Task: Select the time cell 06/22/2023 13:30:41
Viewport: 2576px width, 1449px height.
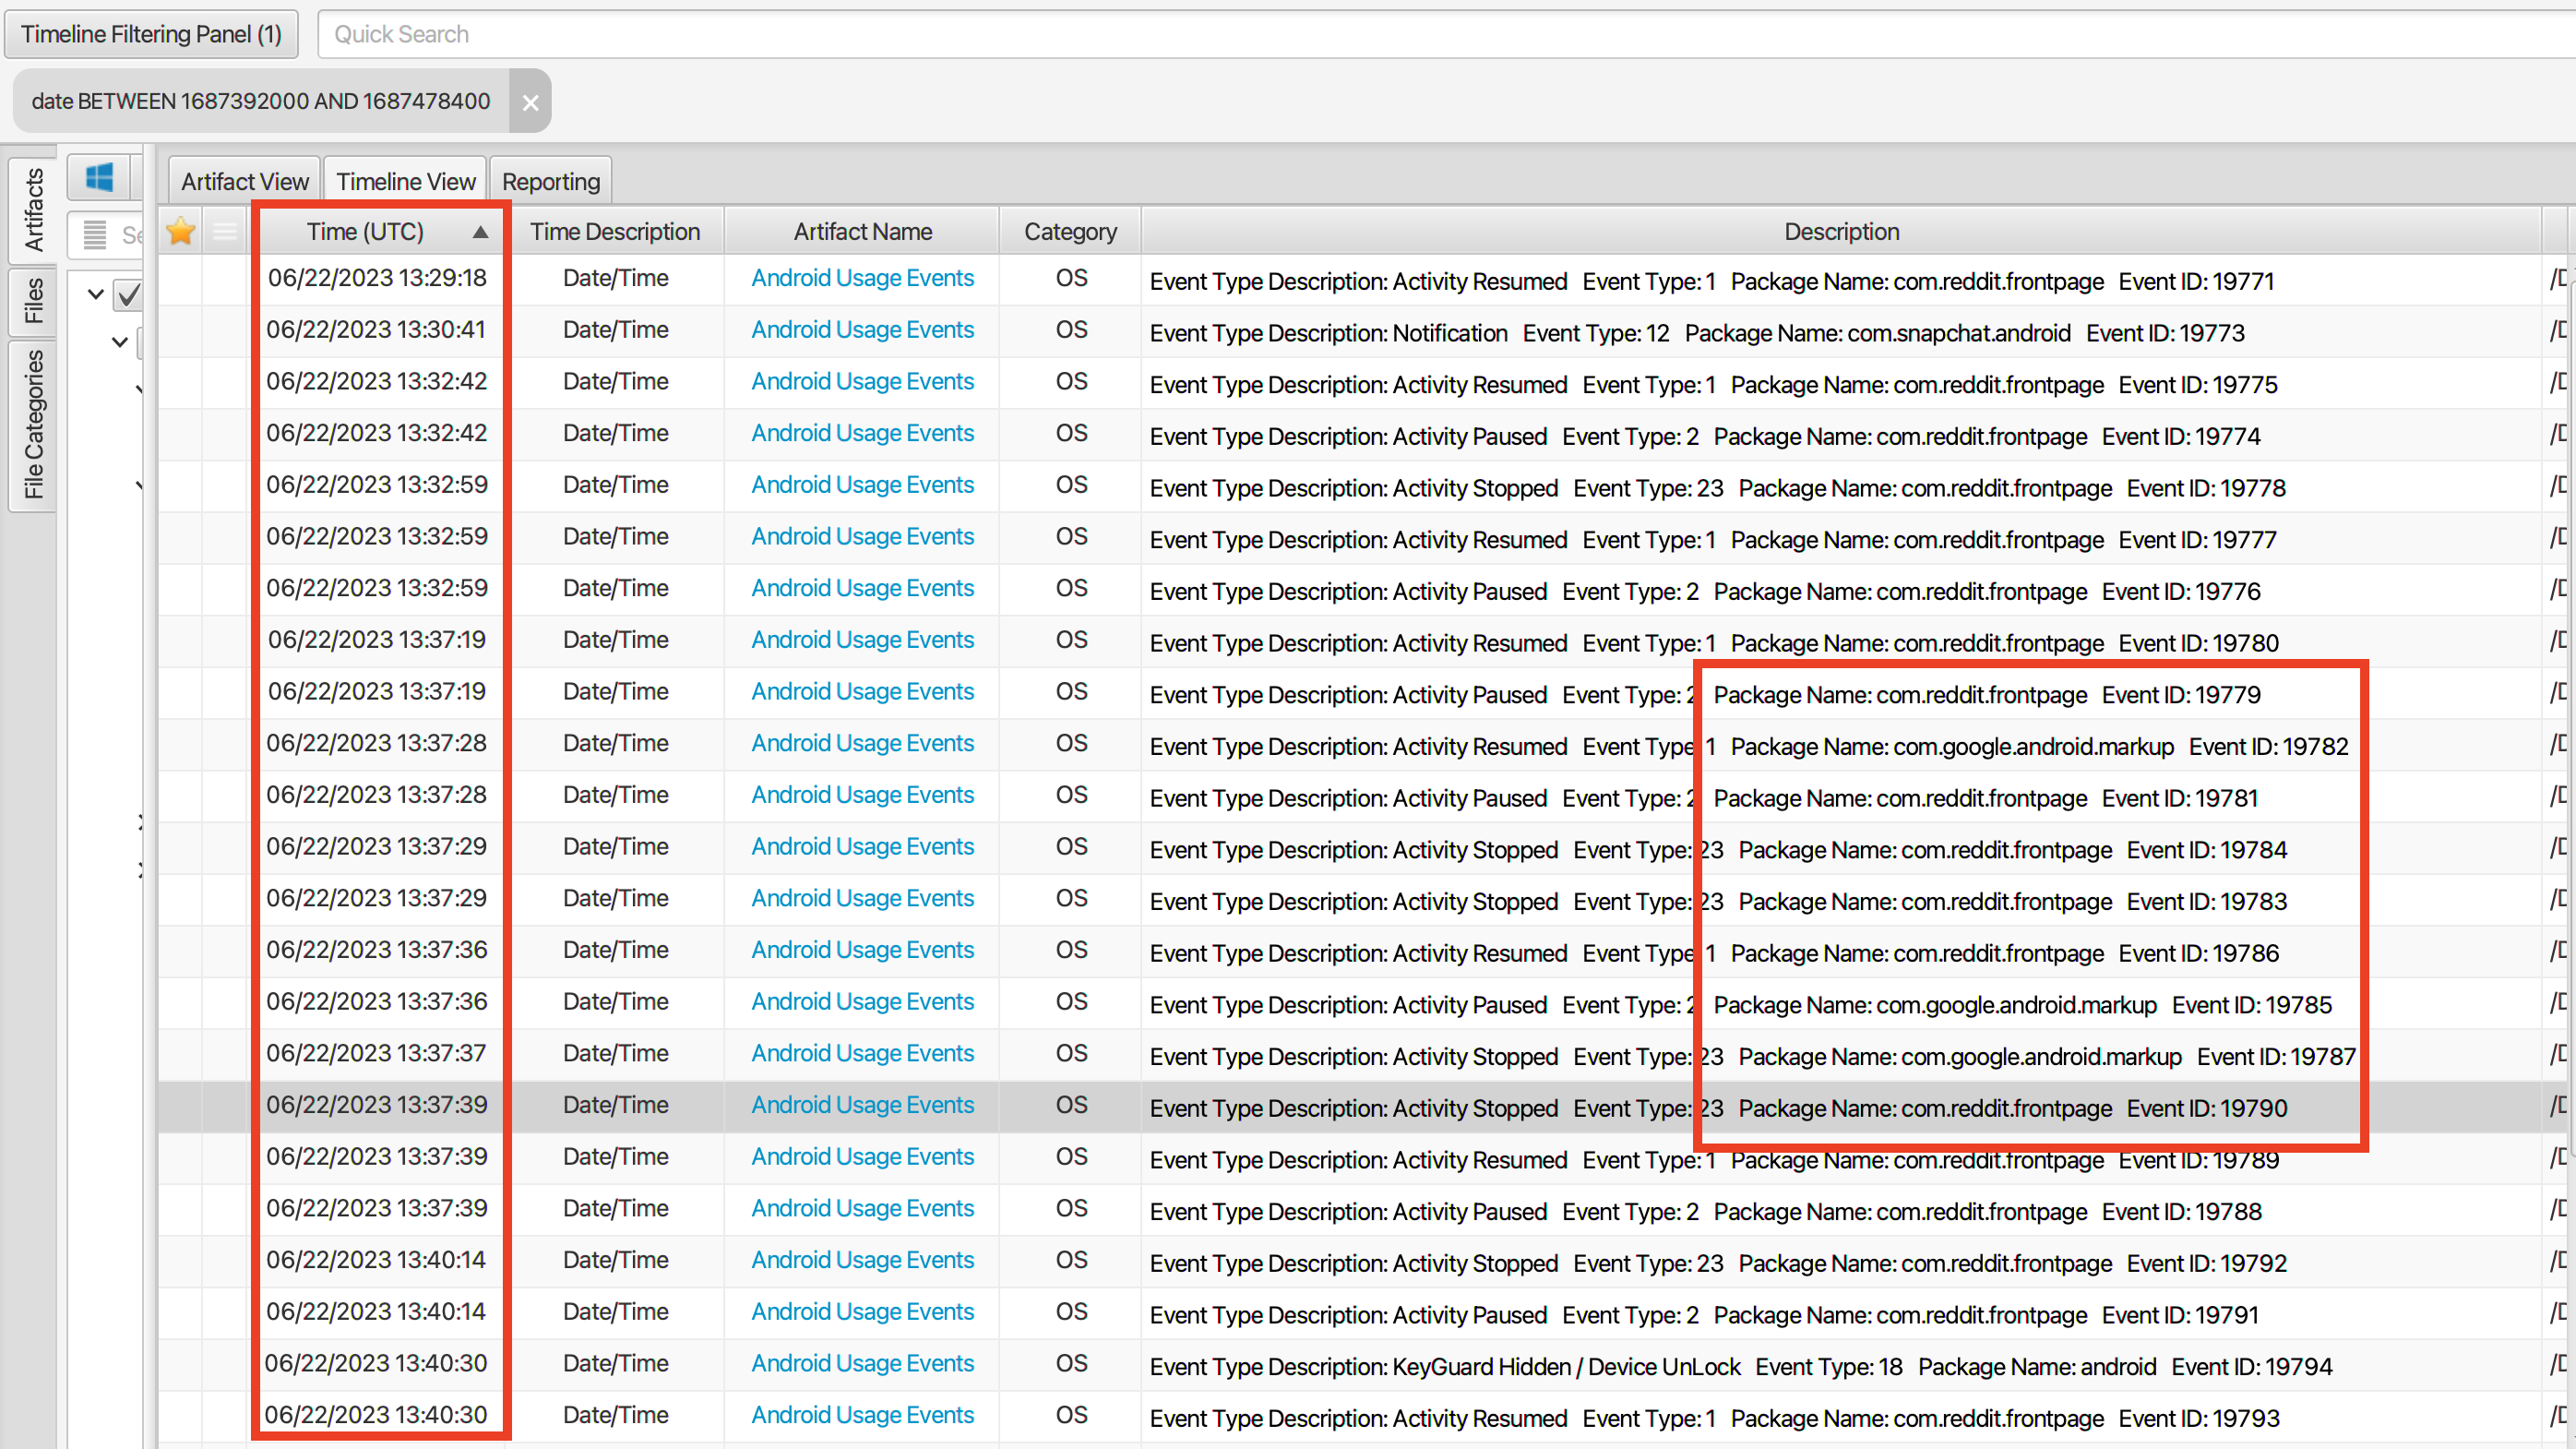Action: (x=376, y=330)
